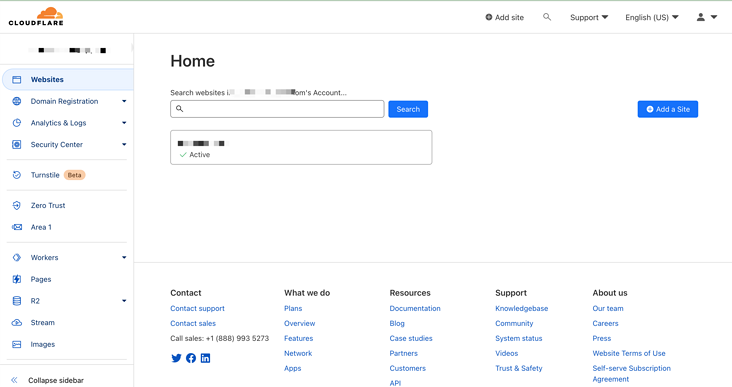The width and height of the screenshot is (732, 387).
Task: Open the Partners footer link
Action: pos(404,353)
